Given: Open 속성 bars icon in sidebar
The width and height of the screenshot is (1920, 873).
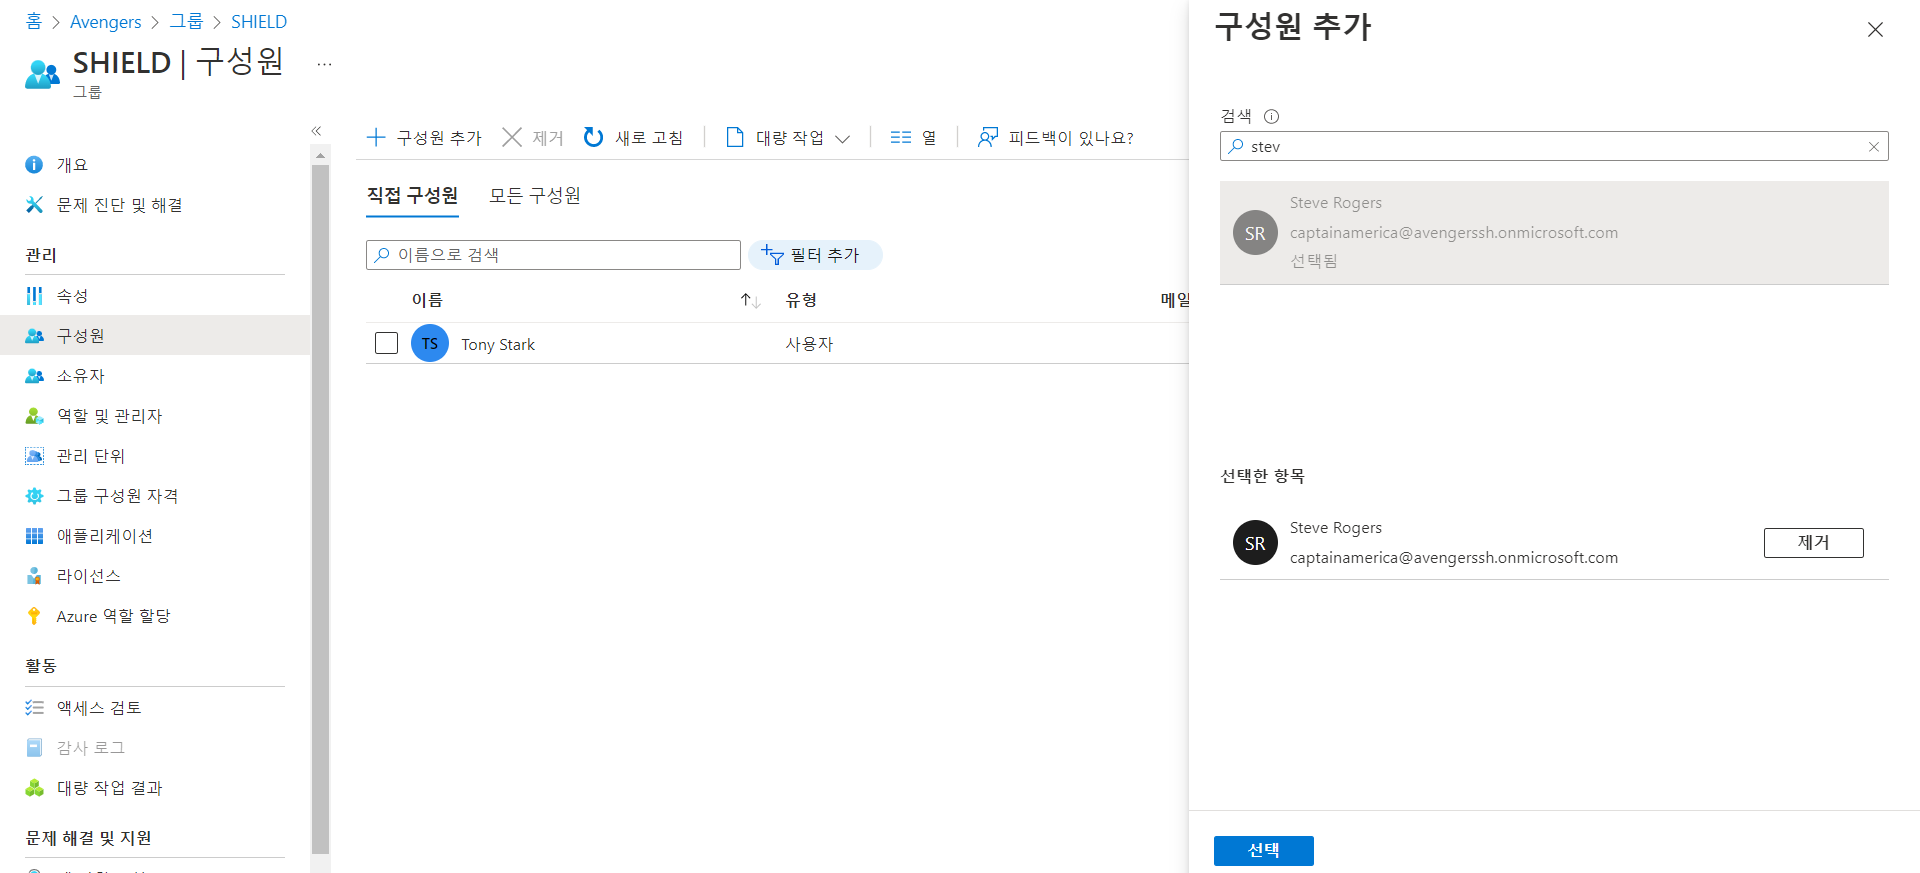Looking at the screenshot, I should [x=34, y=296].
